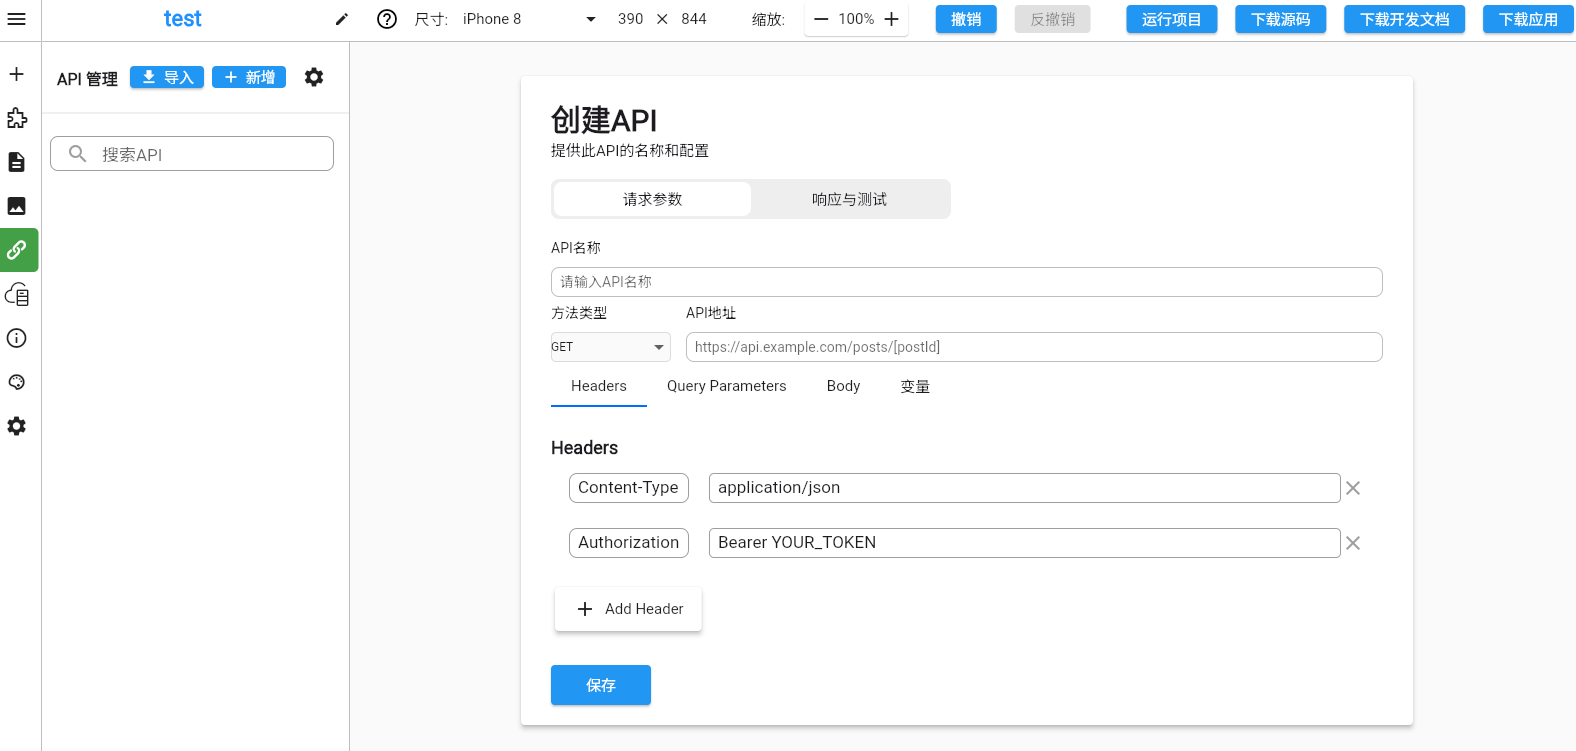Click the width value 390

(630, 19)
